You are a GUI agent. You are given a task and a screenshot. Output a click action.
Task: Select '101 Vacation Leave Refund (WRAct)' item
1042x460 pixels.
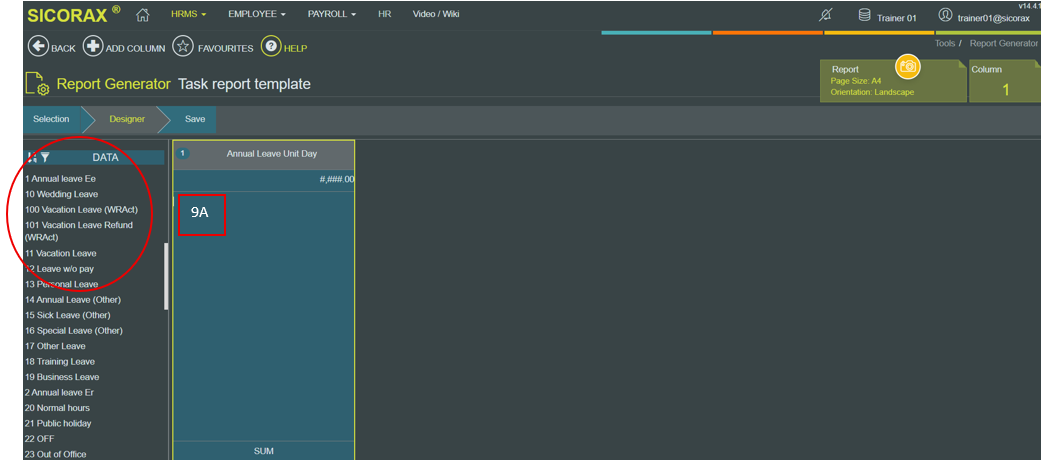pyautogui.click(x=79, y=231)
